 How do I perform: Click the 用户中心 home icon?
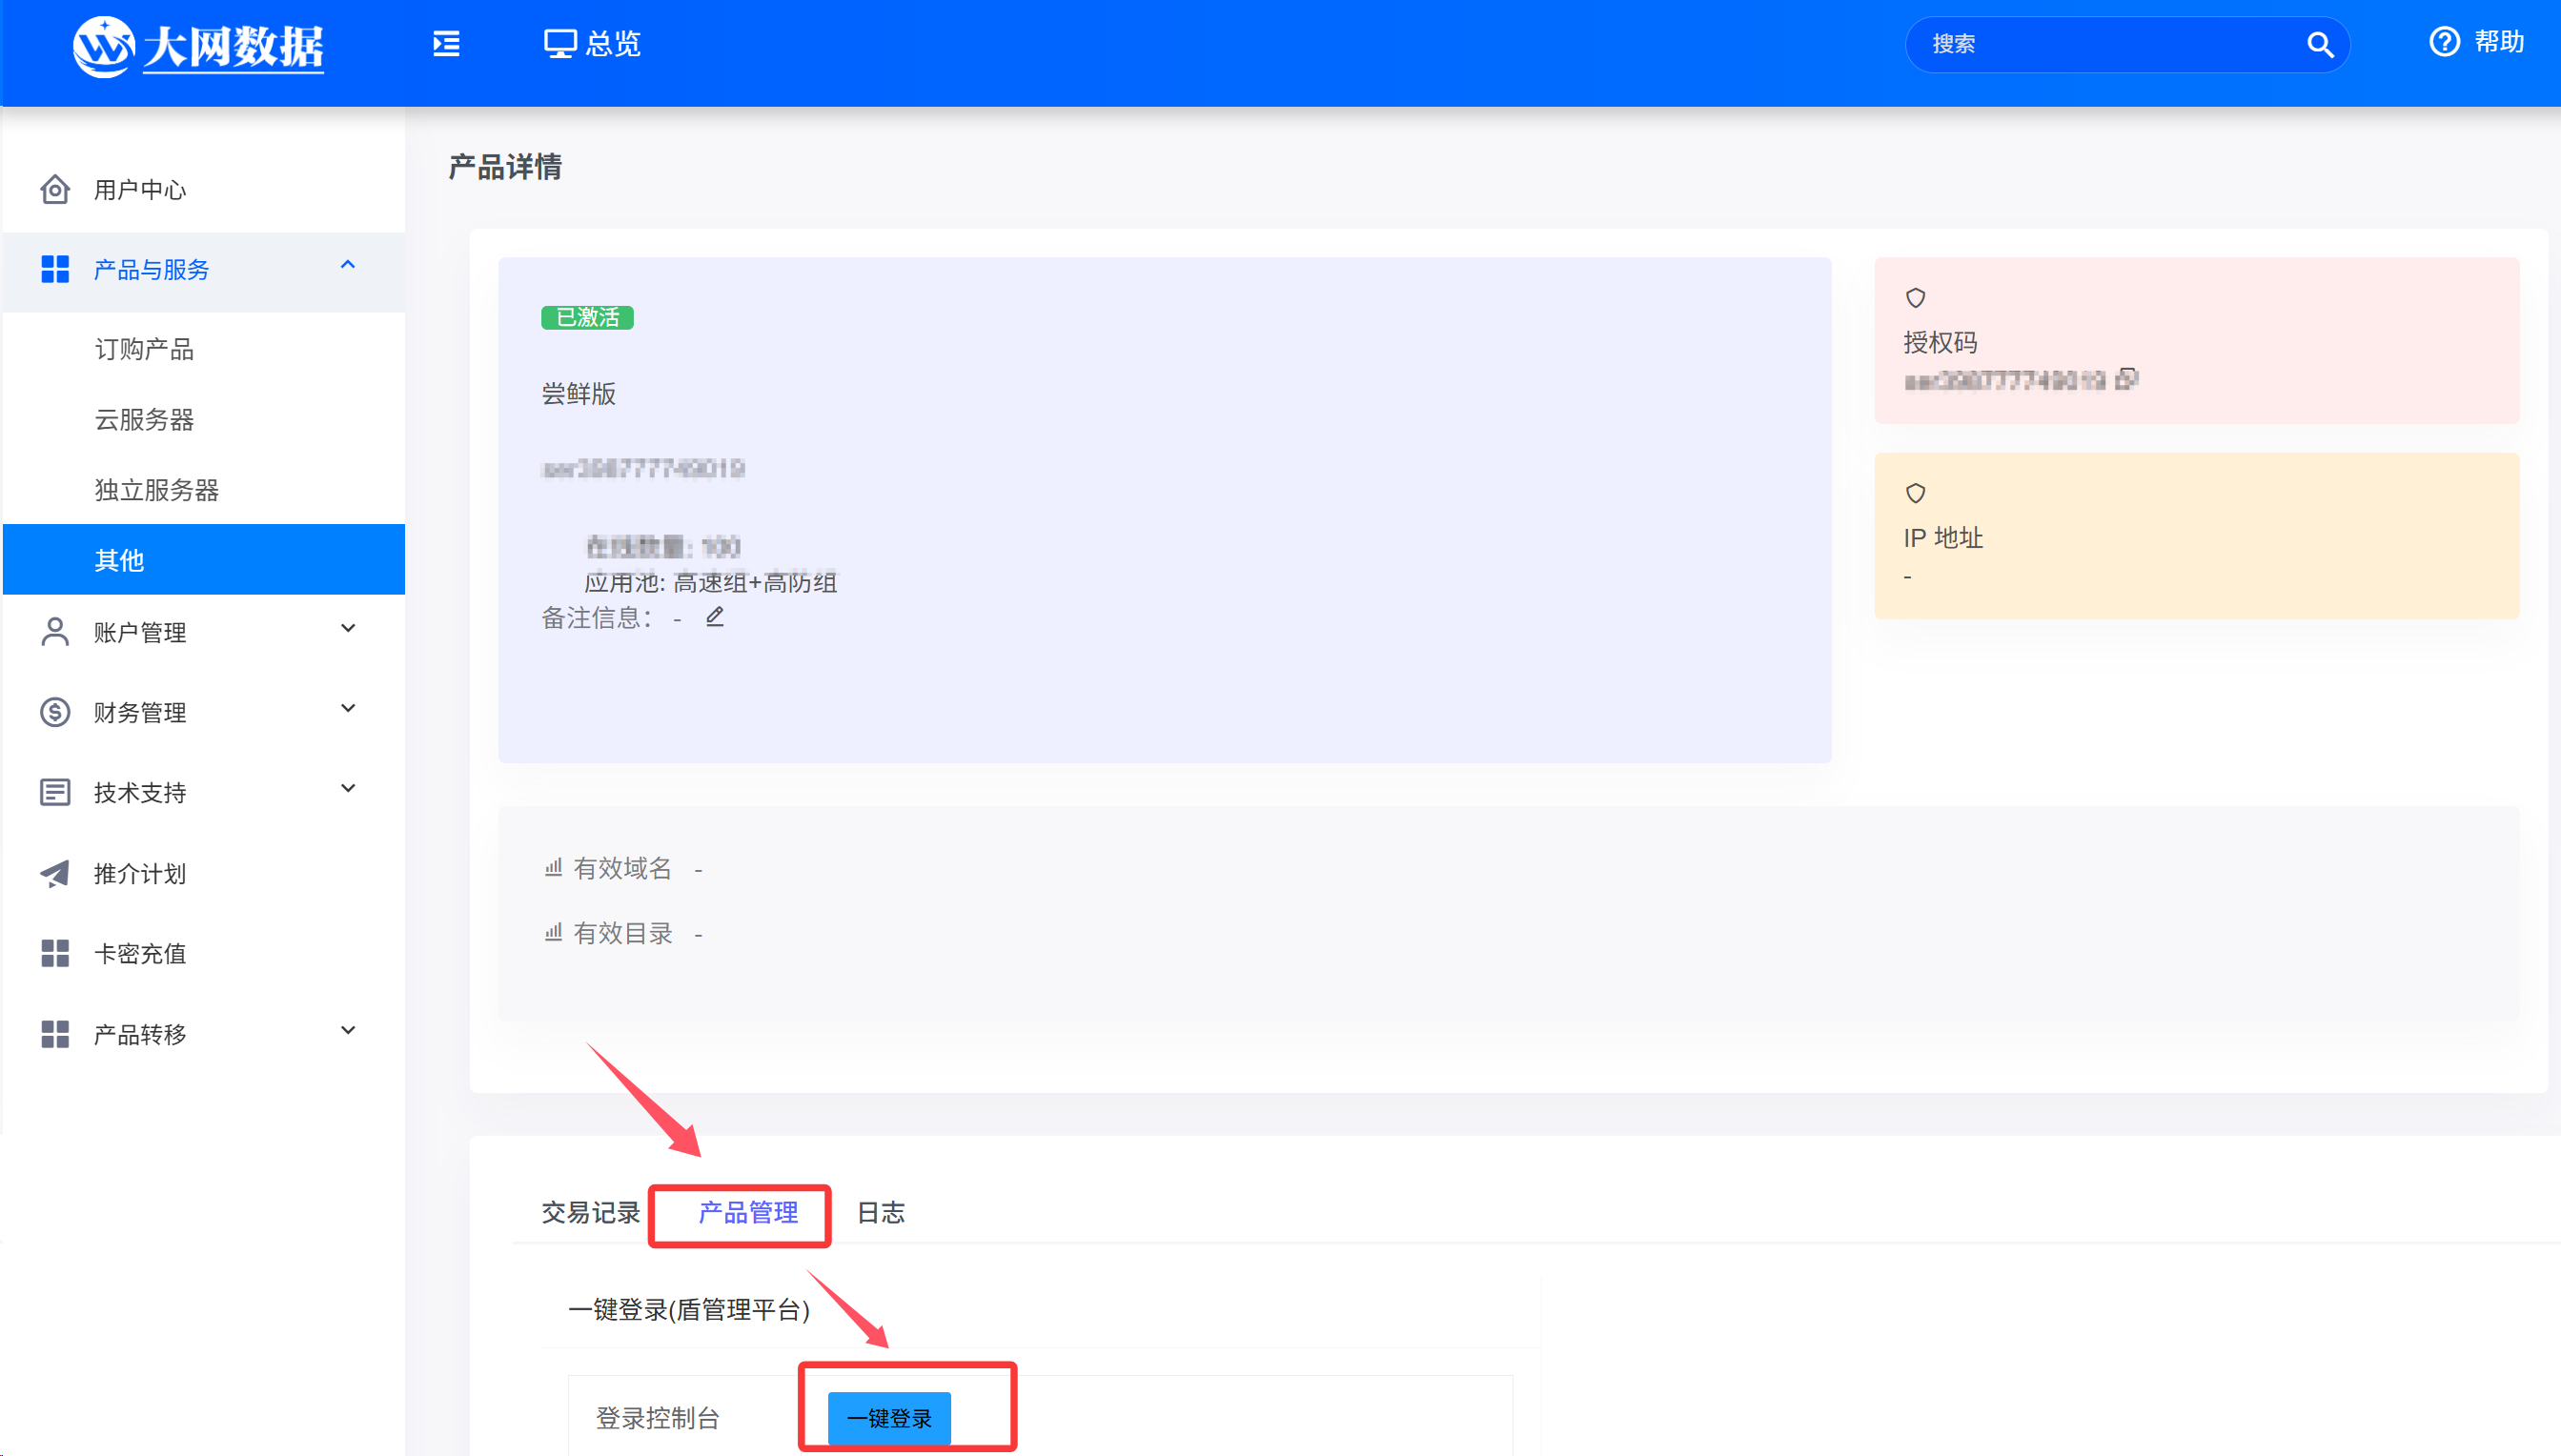(55, 189)
